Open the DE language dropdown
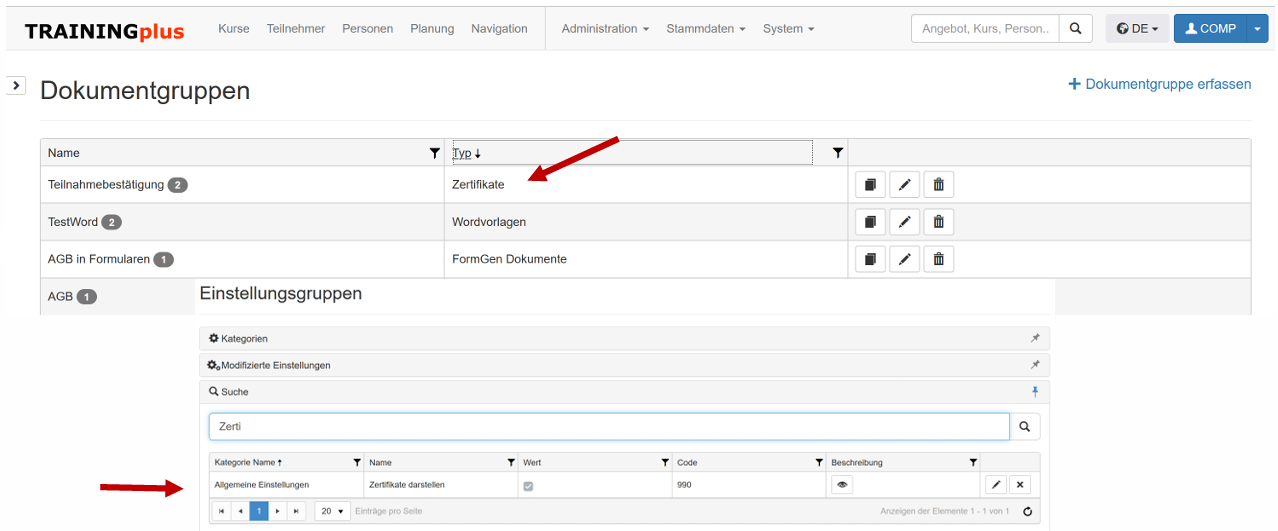This screenshot has width=1278, height=531. [x=1137, y=29]
